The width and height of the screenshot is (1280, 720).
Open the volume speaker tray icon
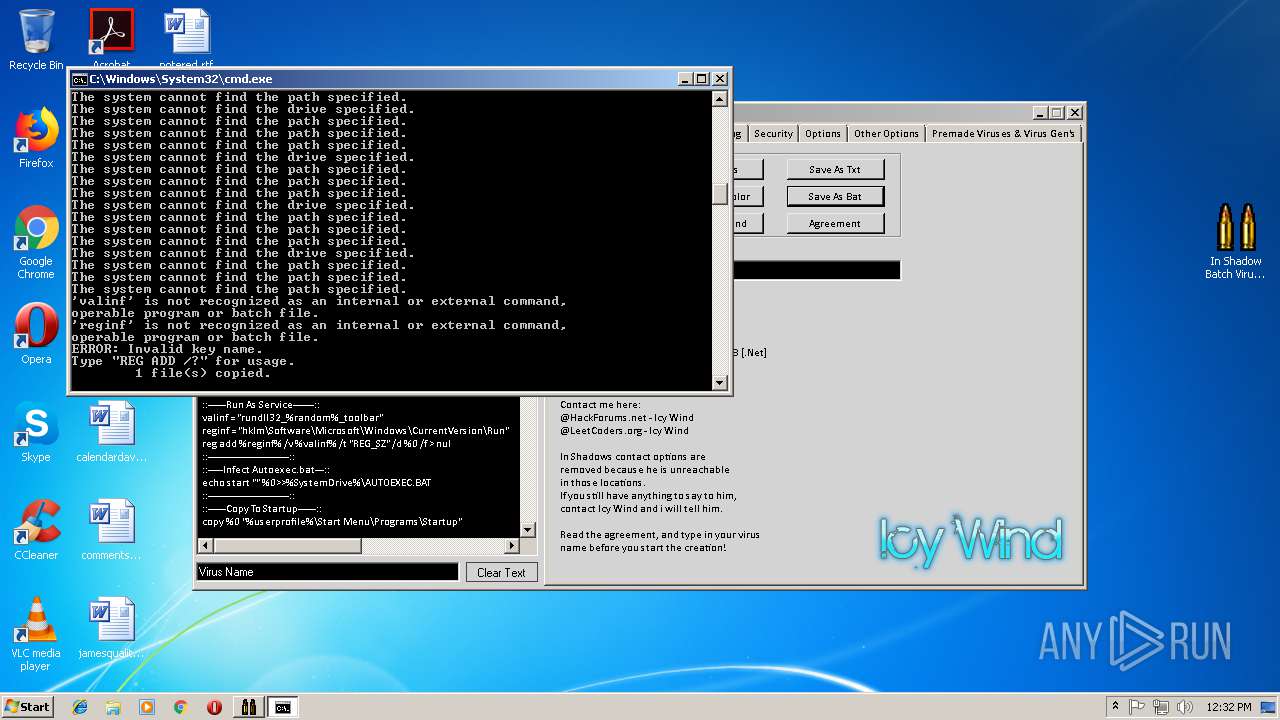(1184, 707)
